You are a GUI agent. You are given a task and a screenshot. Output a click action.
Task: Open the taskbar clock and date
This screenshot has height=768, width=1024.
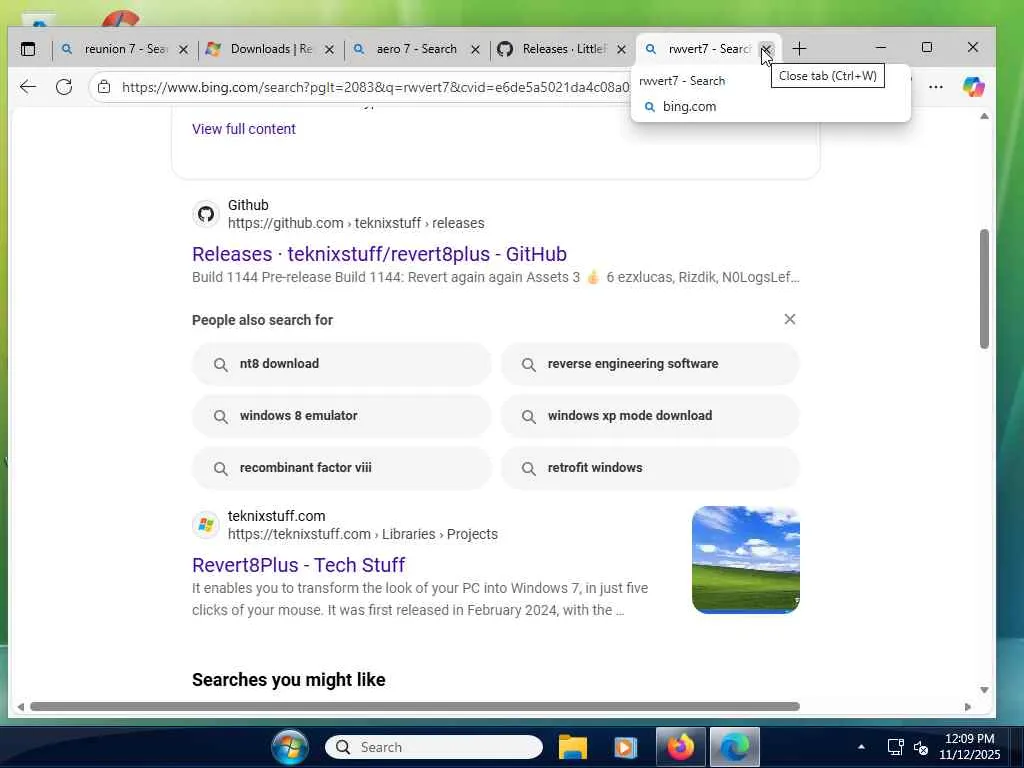coord(969,746)
